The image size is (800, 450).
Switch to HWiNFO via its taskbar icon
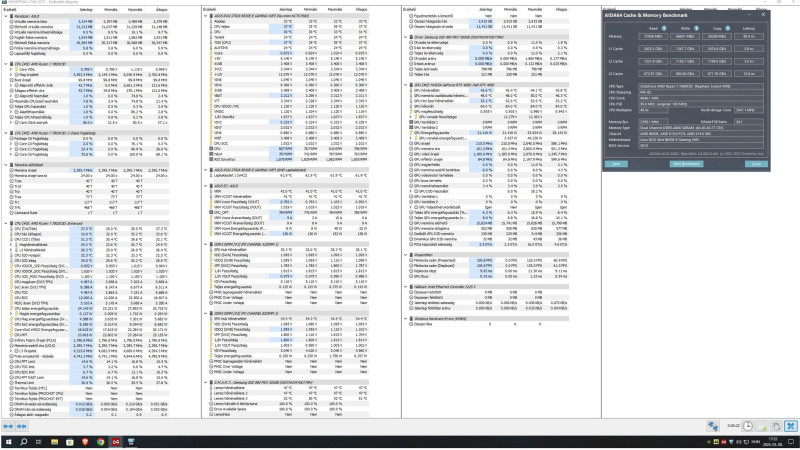coord(131,442)
